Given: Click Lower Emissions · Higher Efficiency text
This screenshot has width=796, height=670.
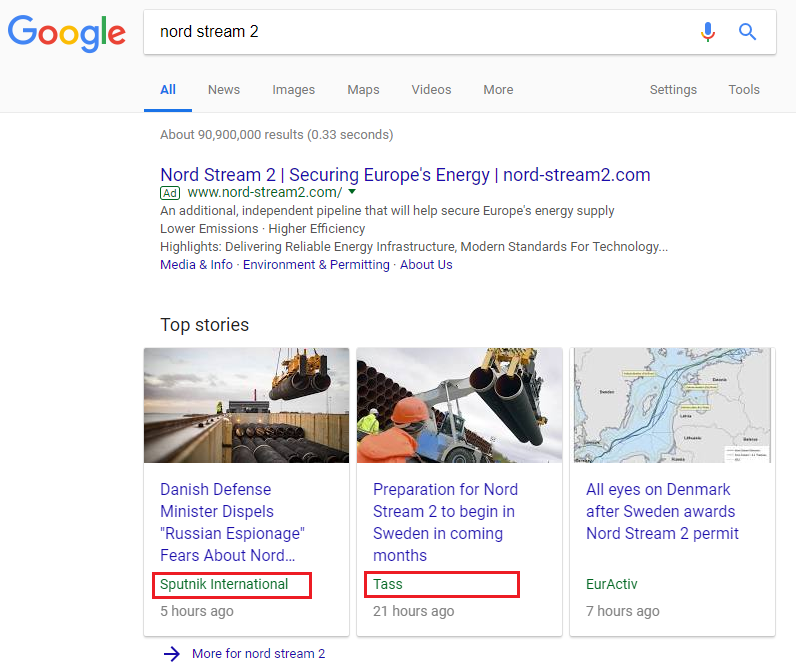Looking at the screenshot, I should coord(262,229).
